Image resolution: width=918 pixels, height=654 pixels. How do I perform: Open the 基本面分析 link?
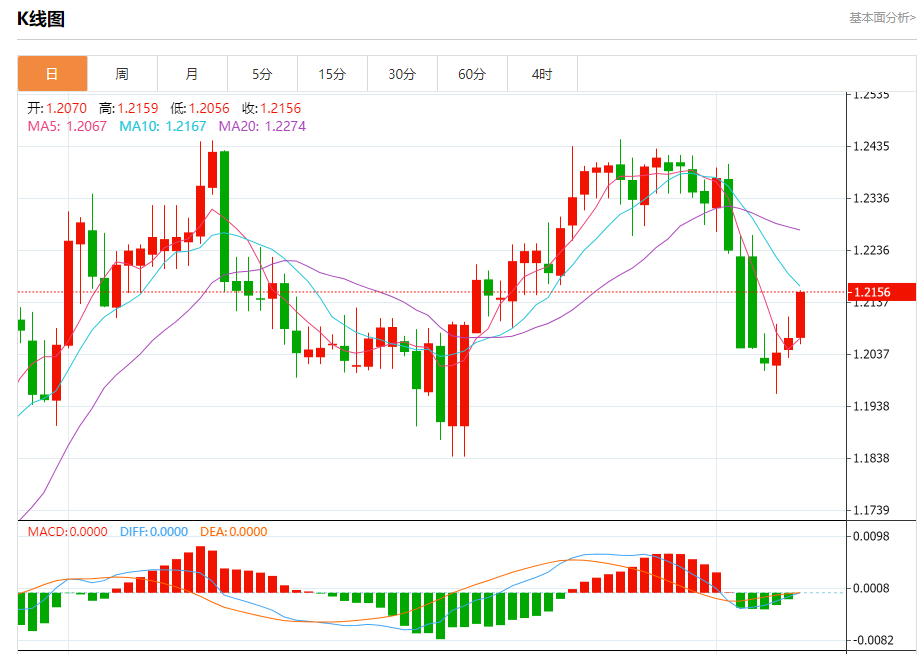click(882, 18)
